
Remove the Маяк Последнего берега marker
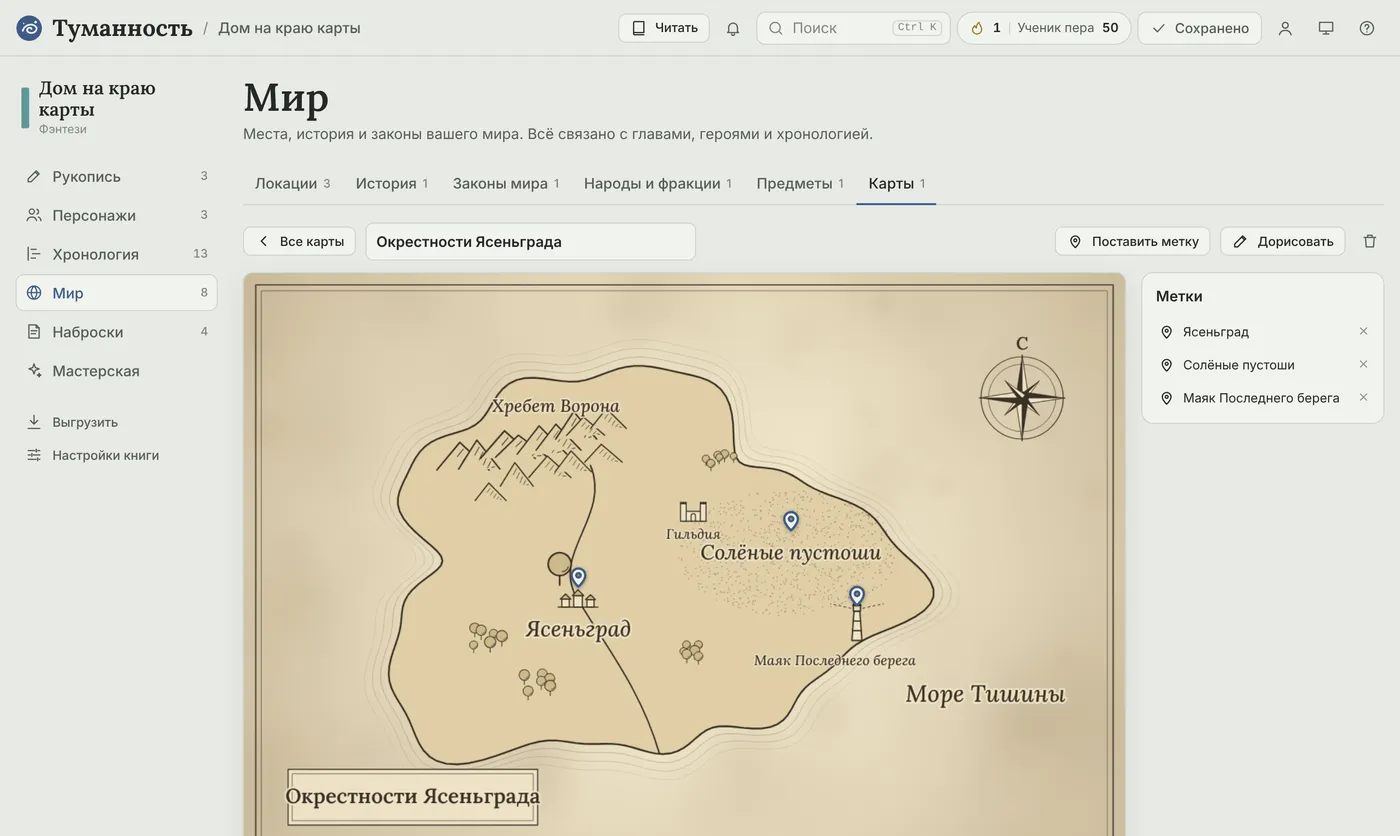[1363, 397]
